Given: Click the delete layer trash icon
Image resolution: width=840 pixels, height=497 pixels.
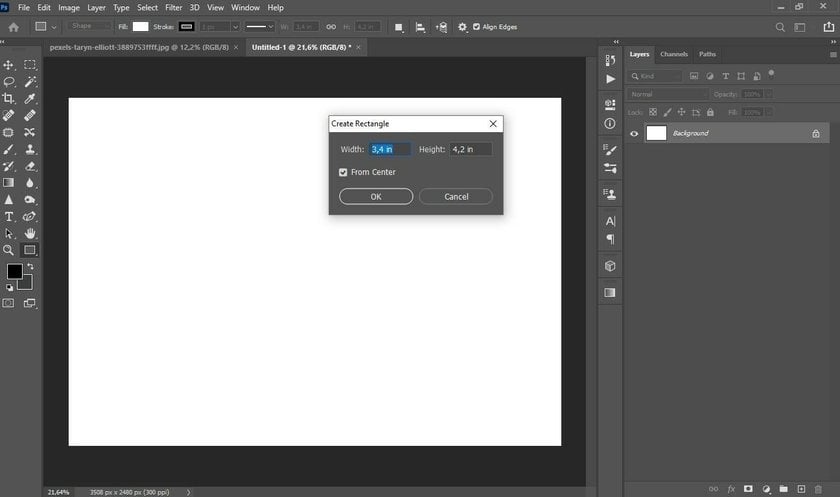Looking at the screenshot, I should tap(818, 489).
